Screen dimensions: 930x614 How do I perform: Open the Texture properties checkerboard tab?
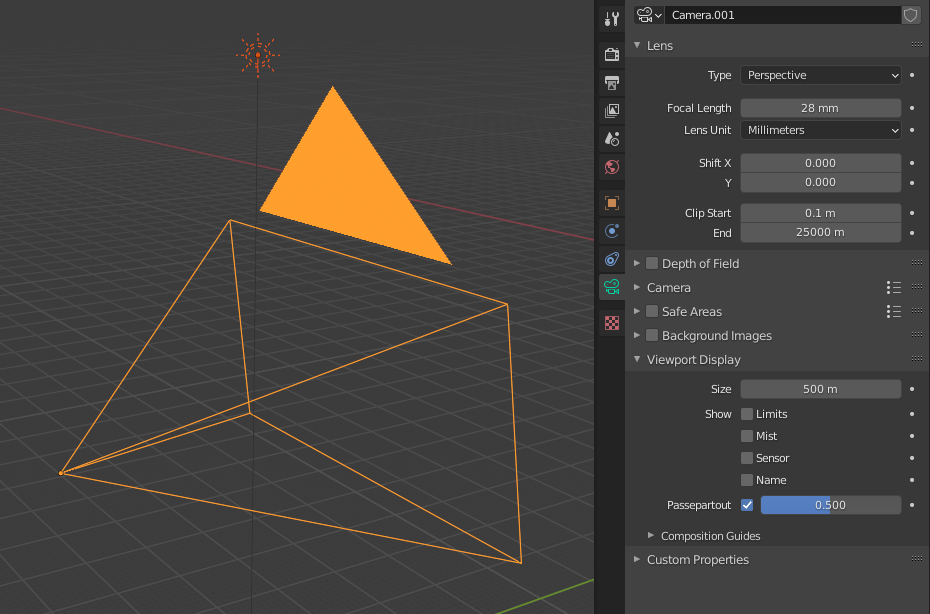611,323
